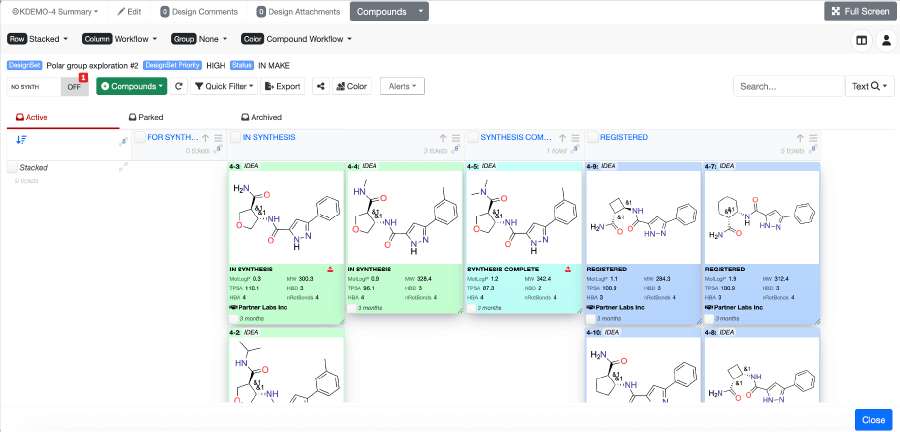Click the red alert icon on card 4-5
900x432 pixels.
569,269
